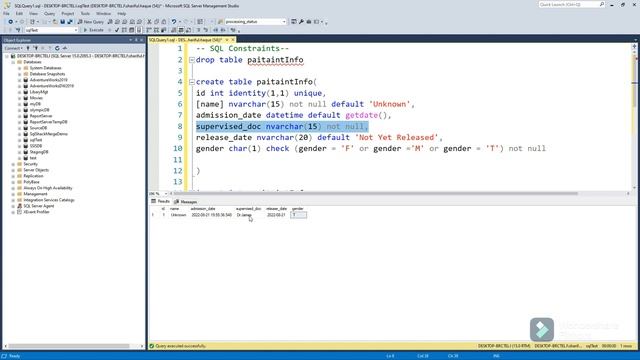
Task: Click the Paste clipboard icon
Action: click(x=164, y=22)
